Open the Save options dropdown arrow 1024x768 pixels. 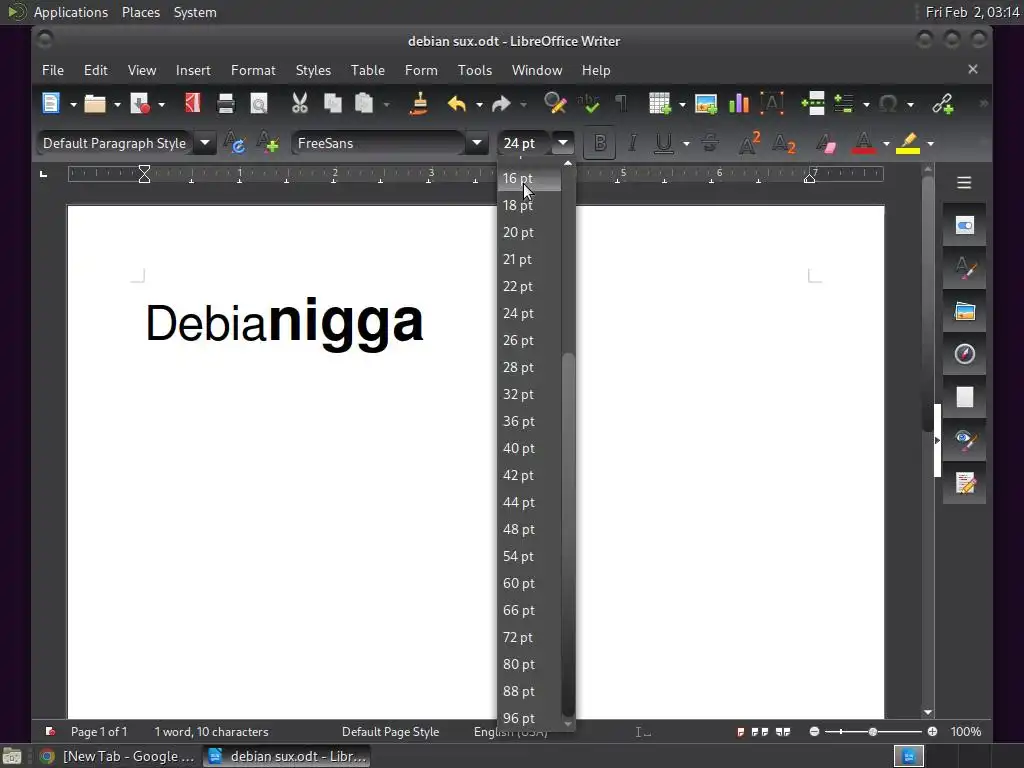point(161,104)
